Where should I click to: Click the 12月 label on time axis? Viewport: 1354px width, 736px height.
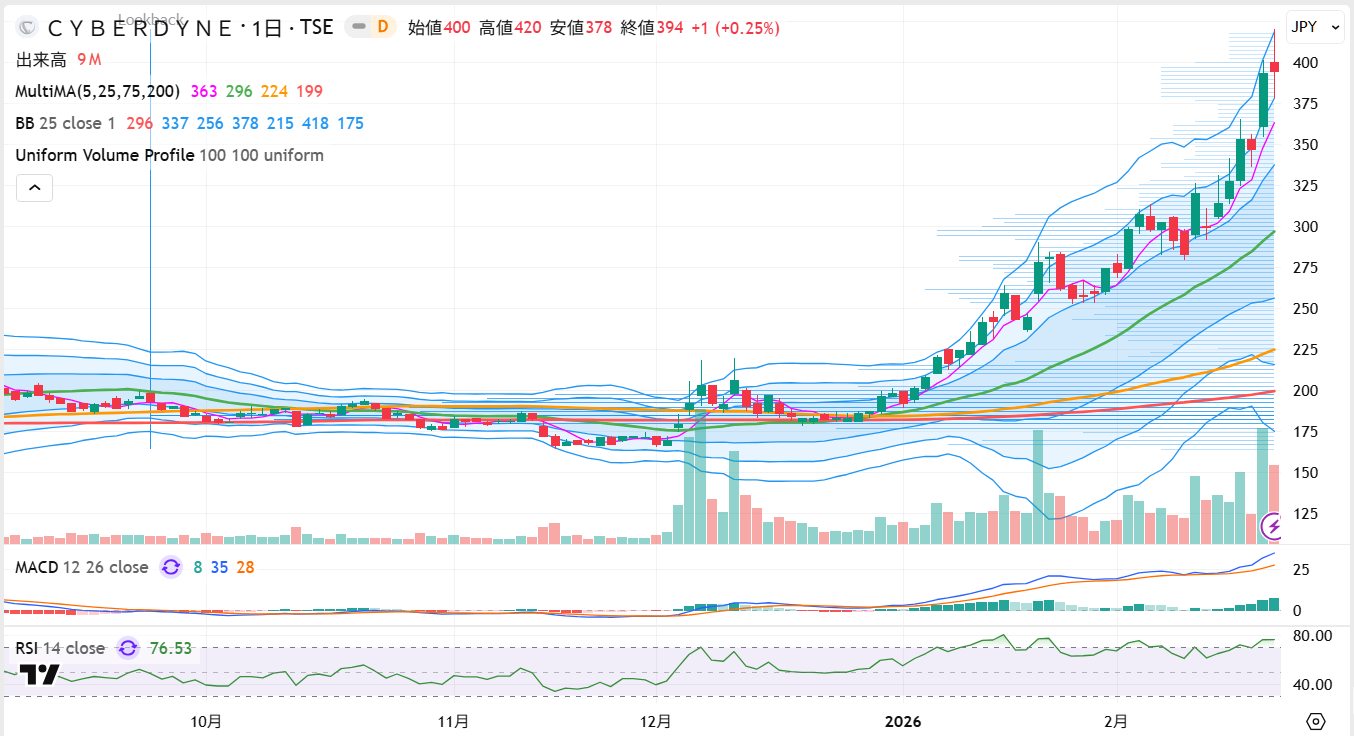coord(656,721)
